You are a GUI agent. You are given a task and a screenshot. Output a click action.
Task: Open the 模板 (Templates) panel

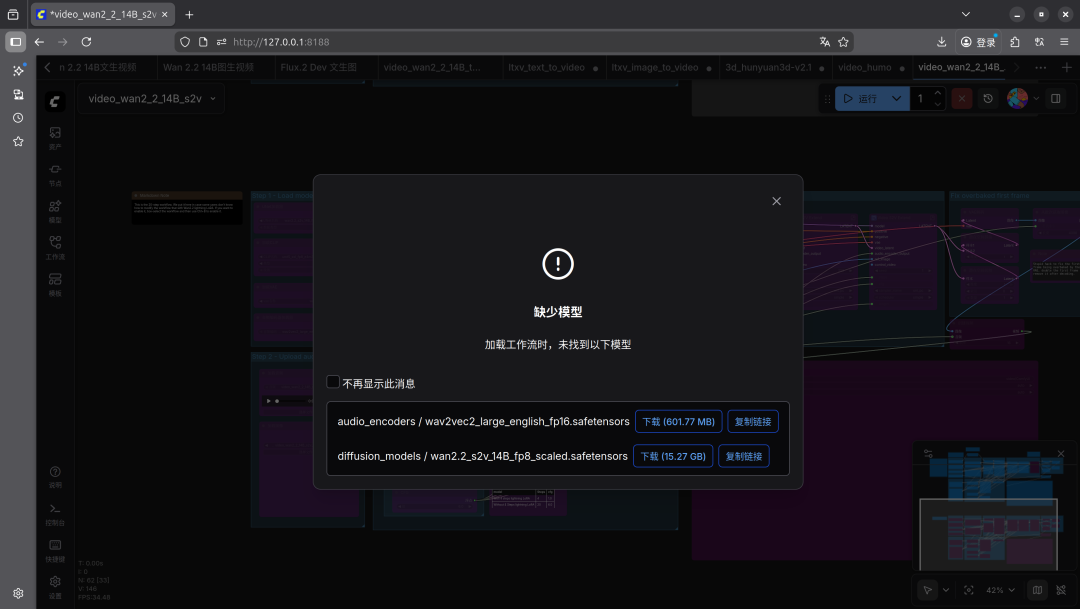coord(55,280)
